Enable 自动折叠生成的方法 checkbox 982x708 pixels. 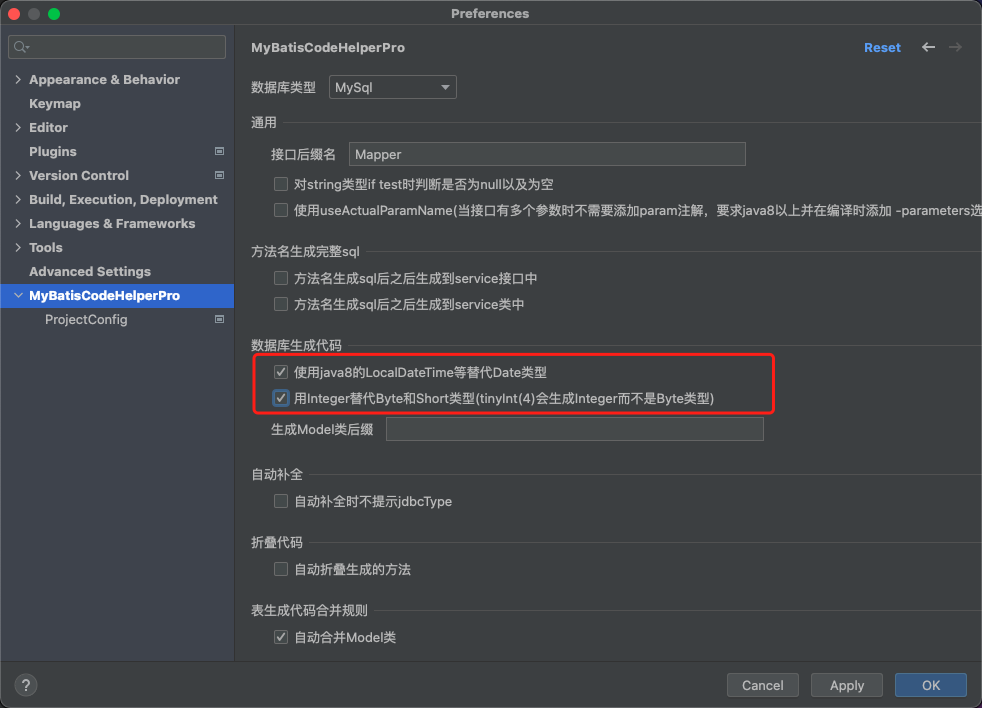281,569
